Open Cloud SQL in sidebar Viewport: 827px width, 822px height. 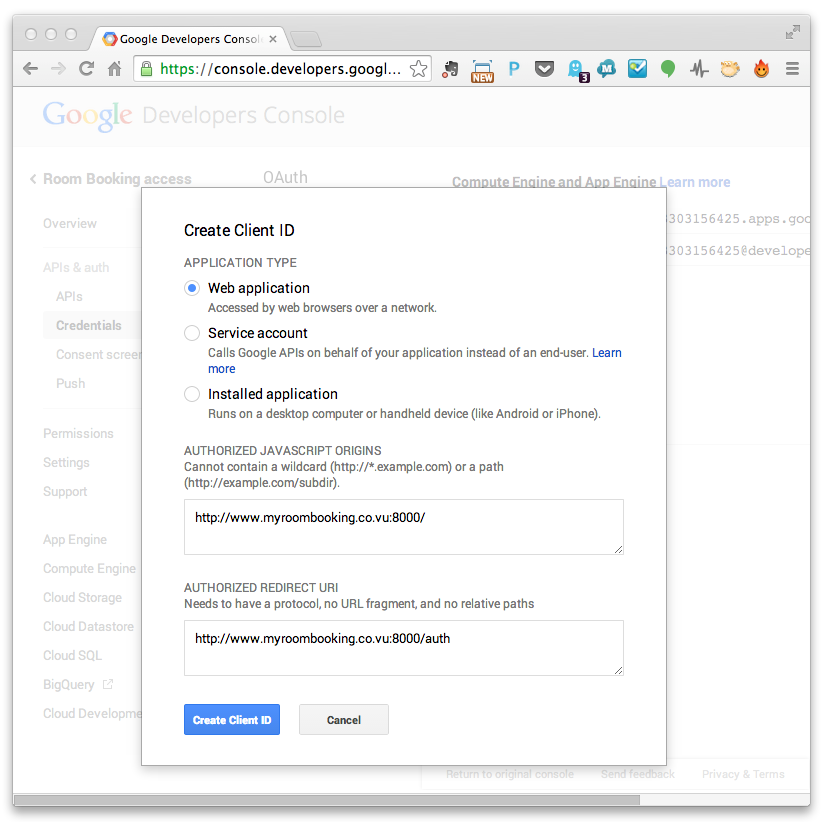(x=72, y=655)
